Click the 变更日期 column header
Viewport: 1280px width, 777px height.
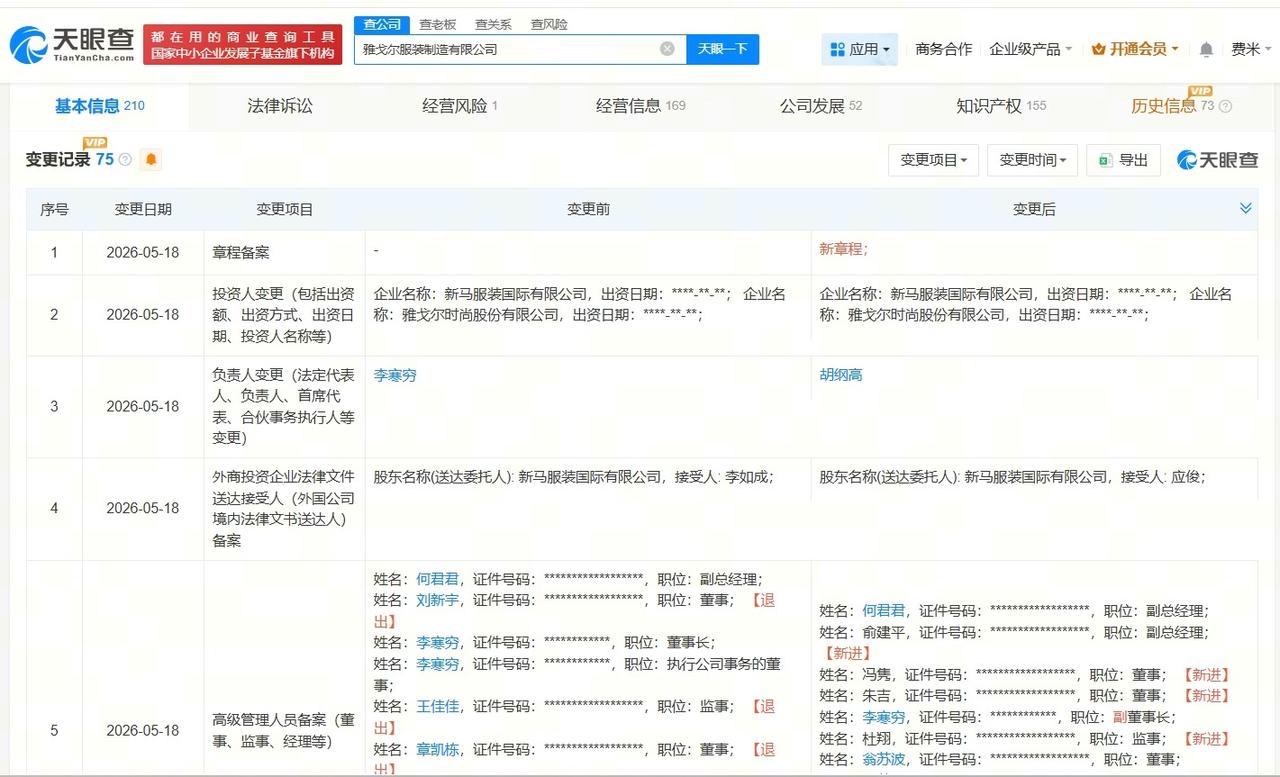[143, 209]
